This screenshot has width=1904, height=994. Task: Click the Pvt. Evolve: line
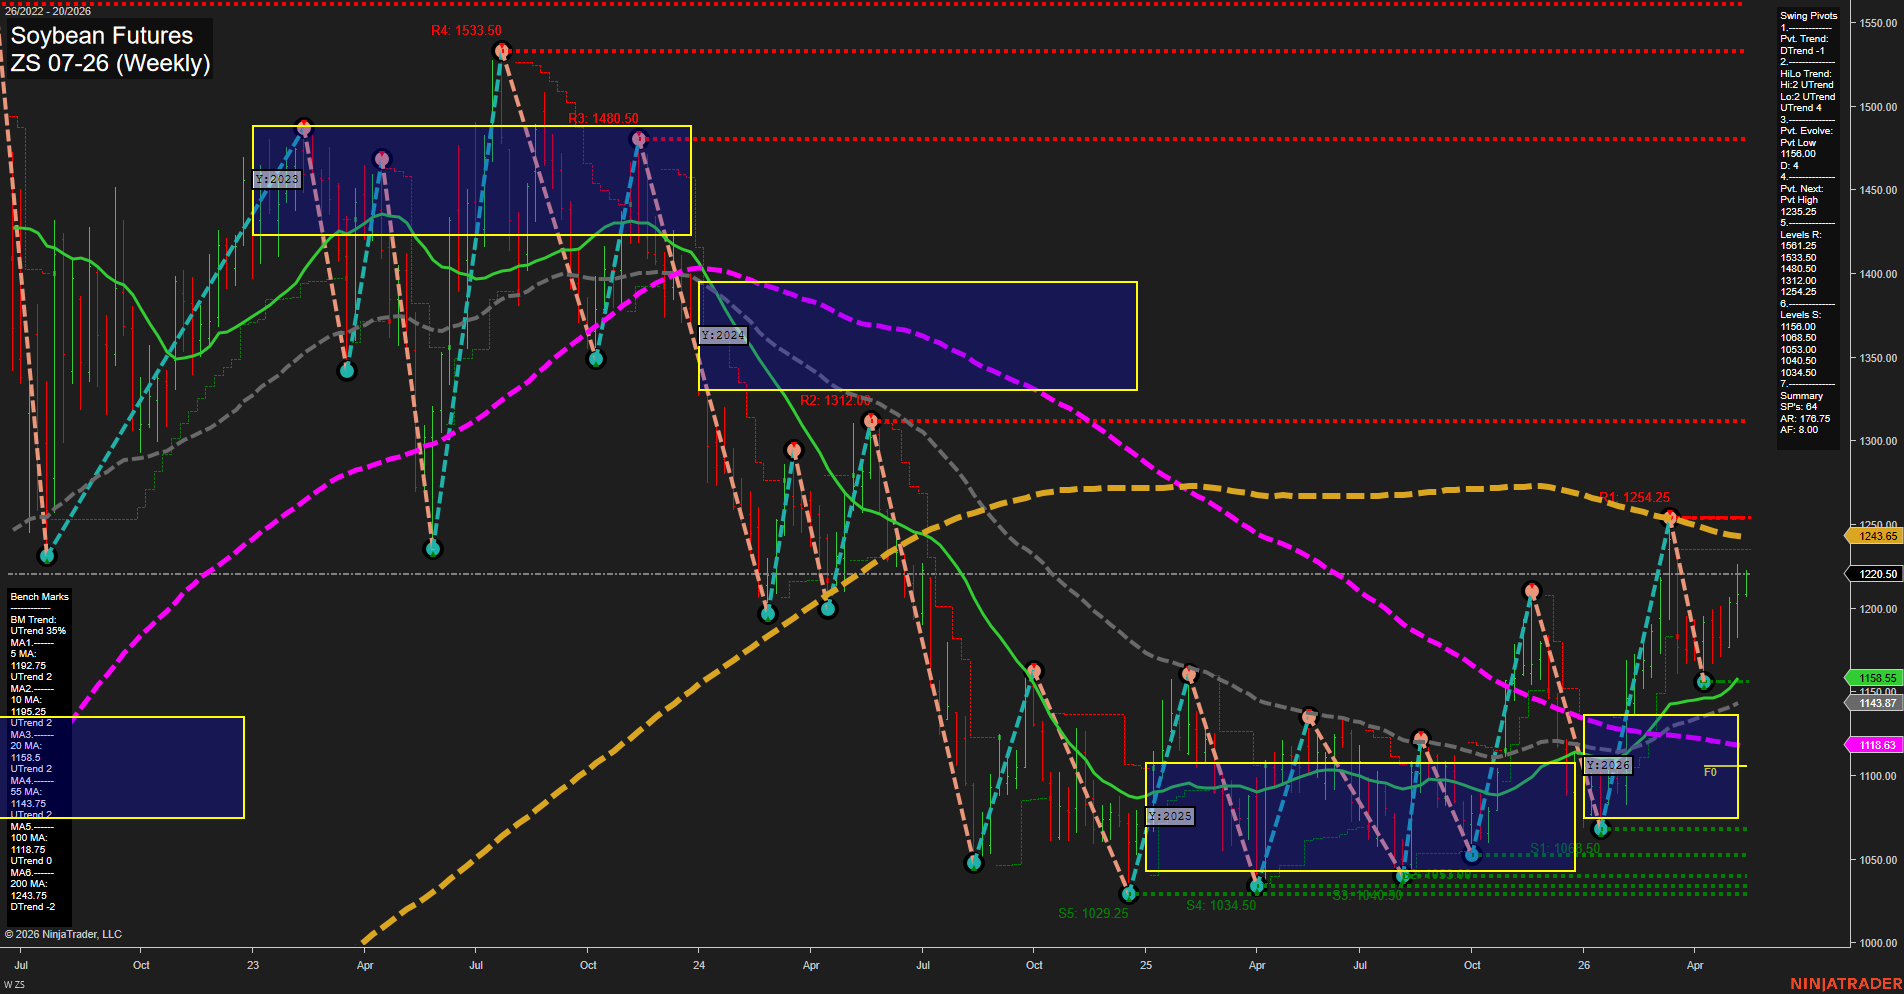tap(1806, 131)
